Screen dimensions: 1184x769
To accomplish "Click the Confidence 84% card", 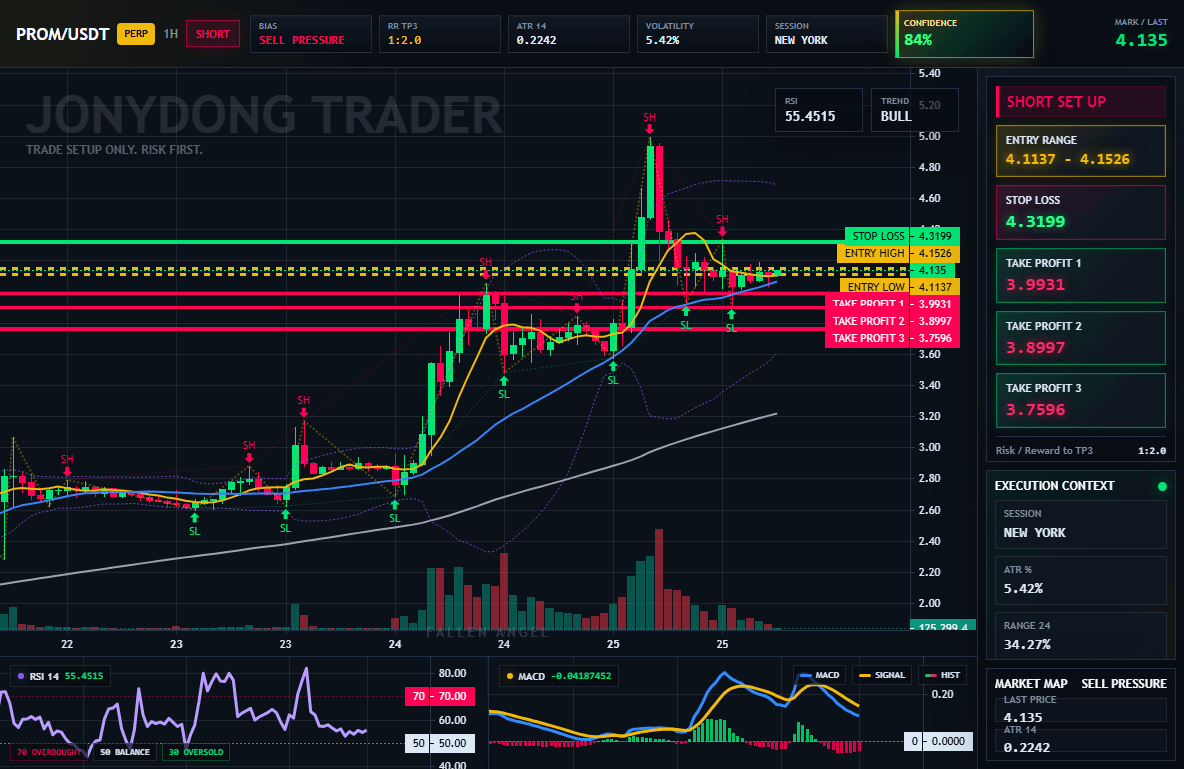I will point(964,34).
